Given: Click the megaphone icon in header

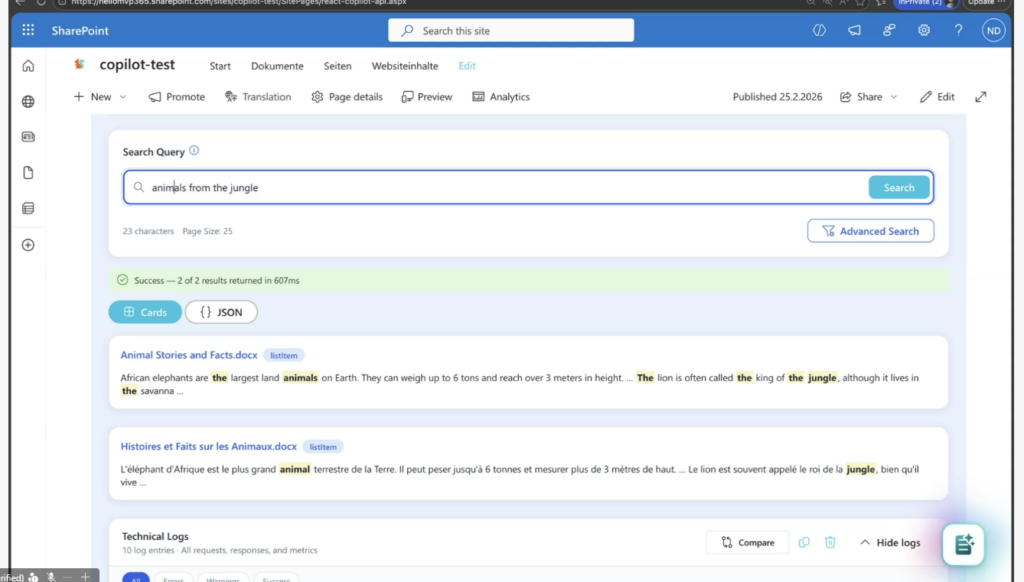Looking at the screenshot, I should coord(854,31).
